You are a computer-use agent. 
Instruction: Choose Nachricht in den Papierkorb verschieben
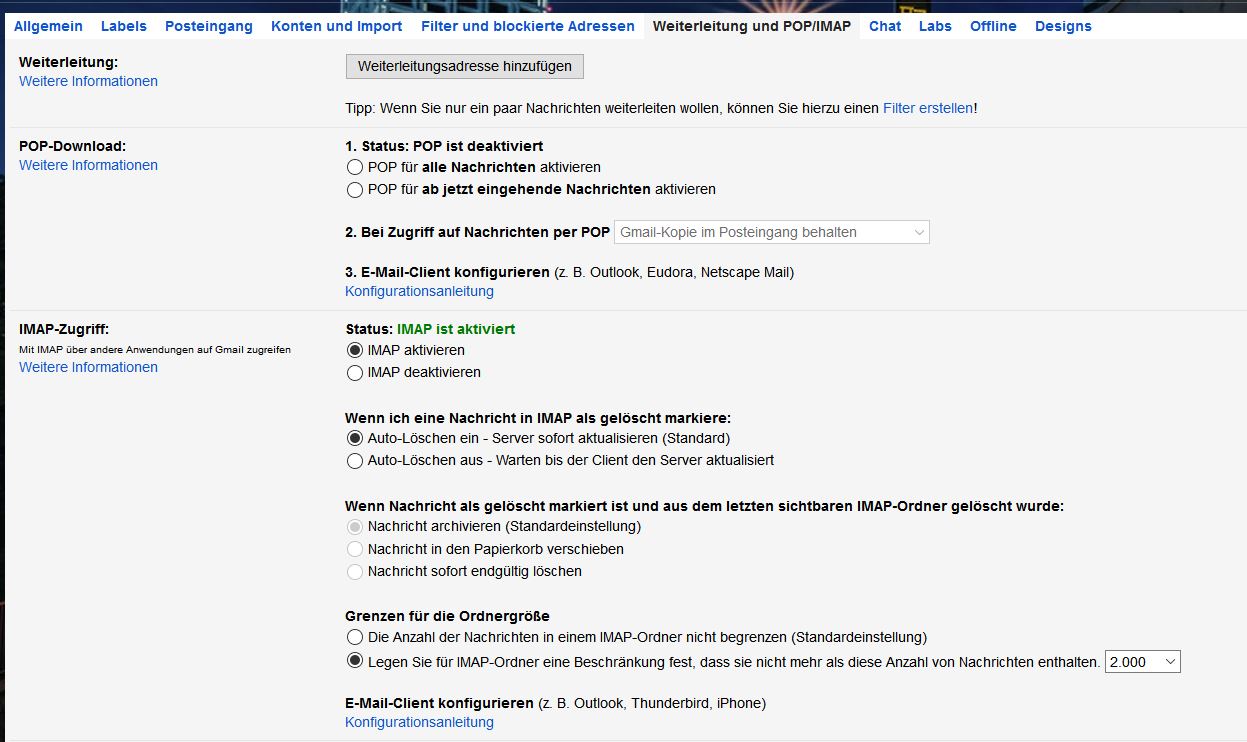click(354, 549)
